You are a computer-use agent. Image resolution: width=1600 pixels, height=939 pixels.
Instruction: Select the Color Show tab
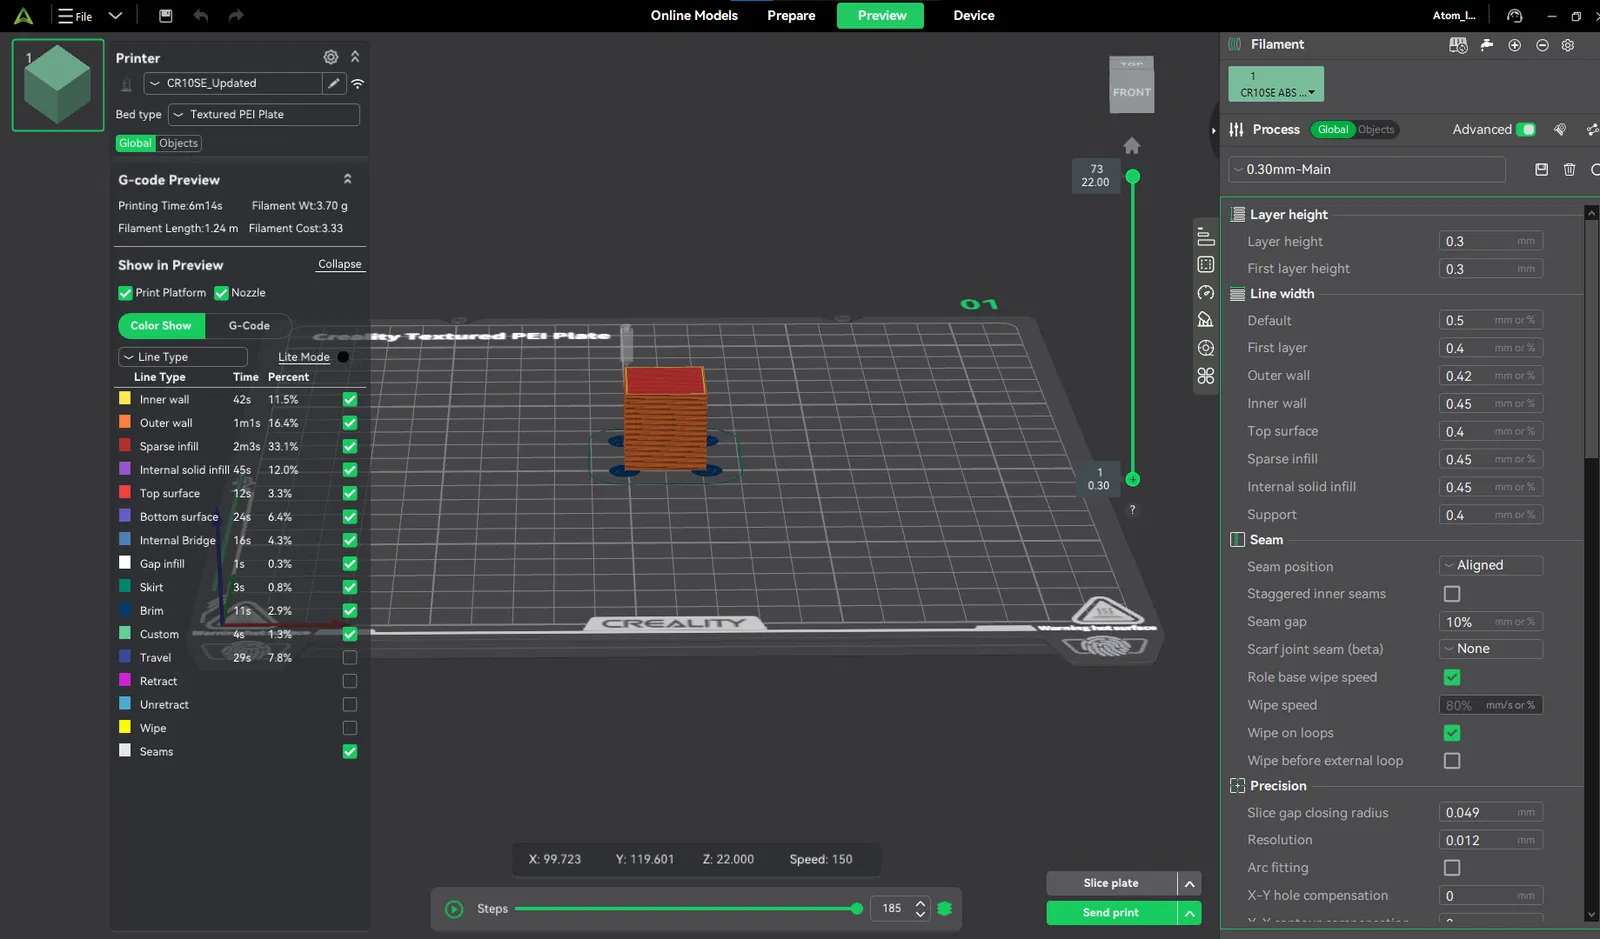(161, 326)
